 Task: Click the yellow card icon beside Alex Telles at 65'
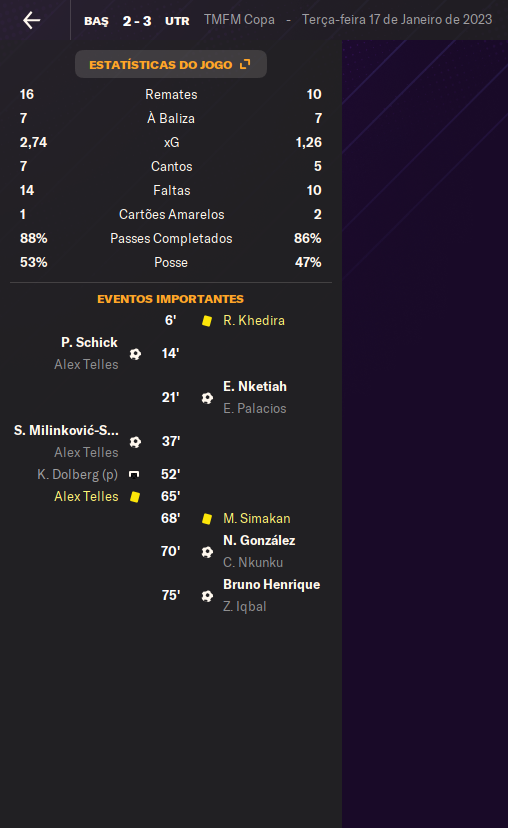pos(135,496)
